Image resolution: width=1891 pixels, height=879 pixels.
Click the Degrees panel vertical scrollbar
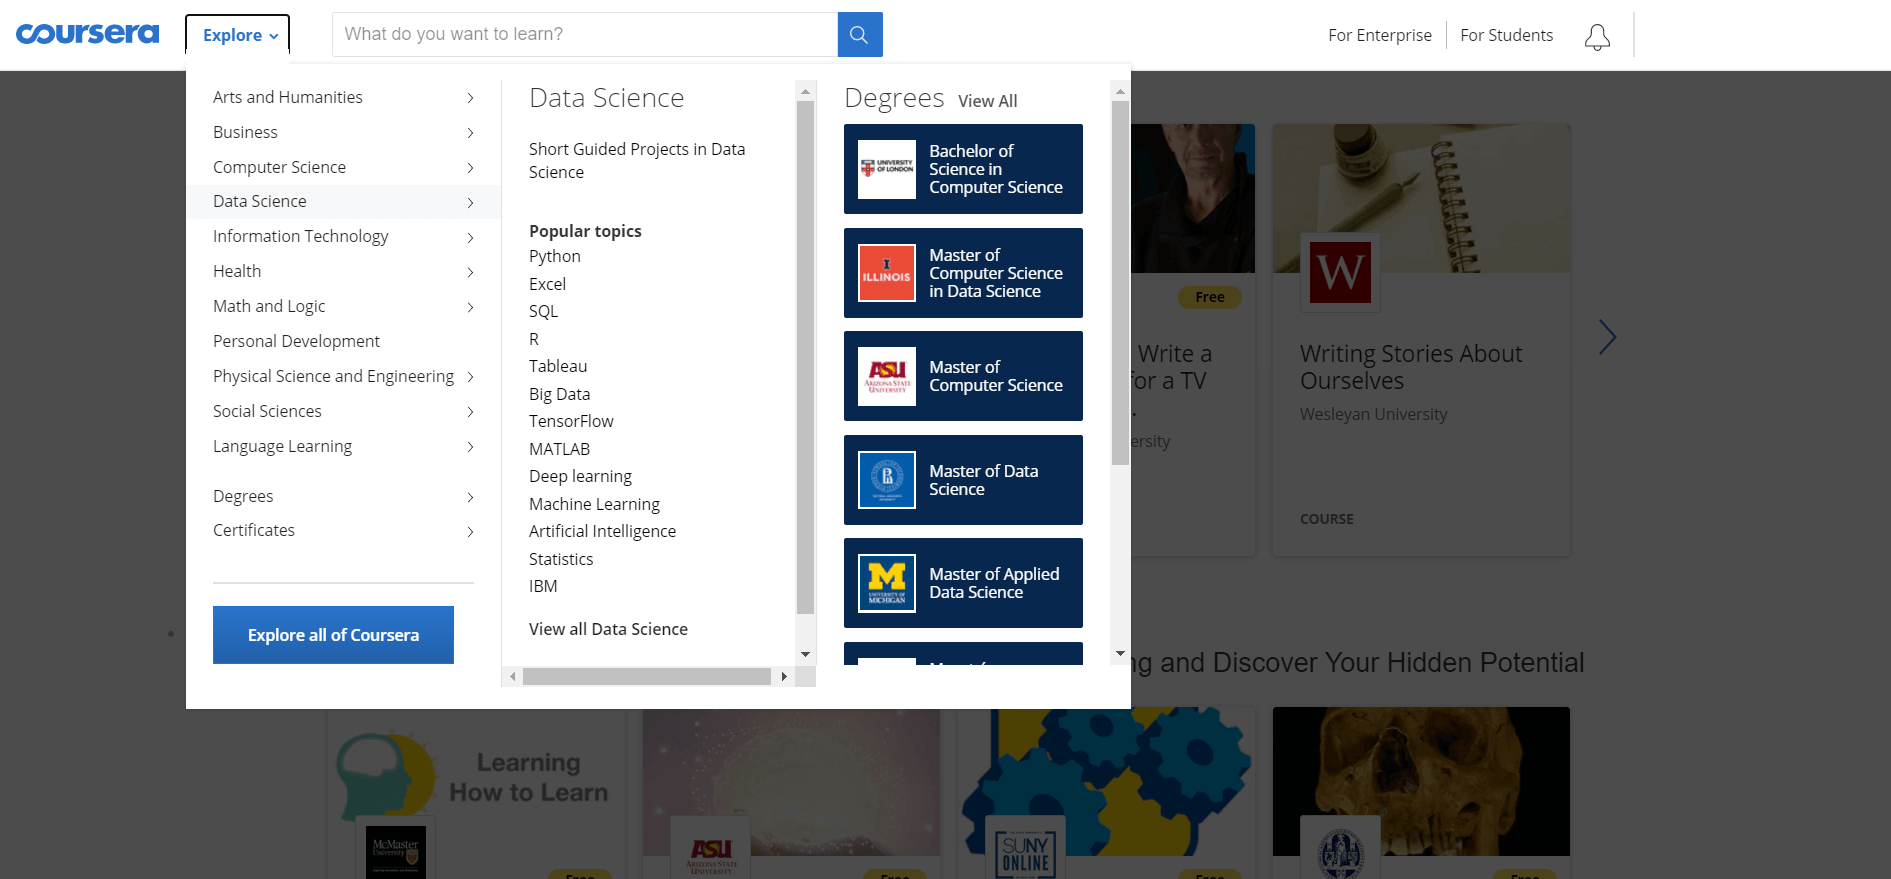tap(1120, 283)
